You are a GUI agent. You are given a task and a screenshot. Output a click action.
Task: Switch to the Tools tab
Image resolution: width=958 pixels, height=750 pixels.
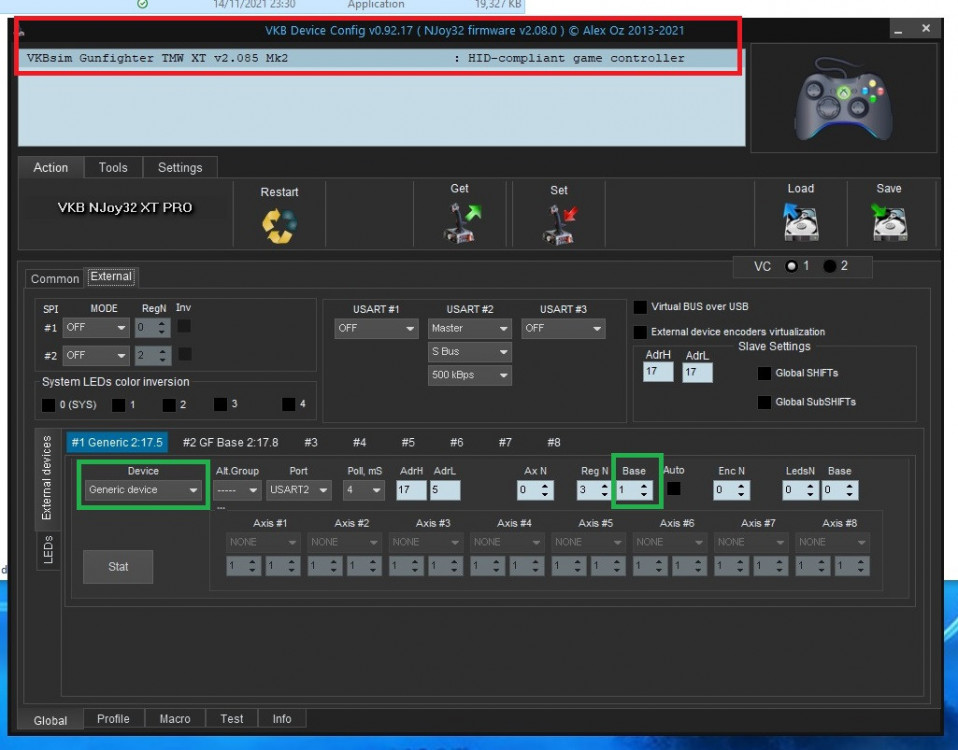[113, 168]
